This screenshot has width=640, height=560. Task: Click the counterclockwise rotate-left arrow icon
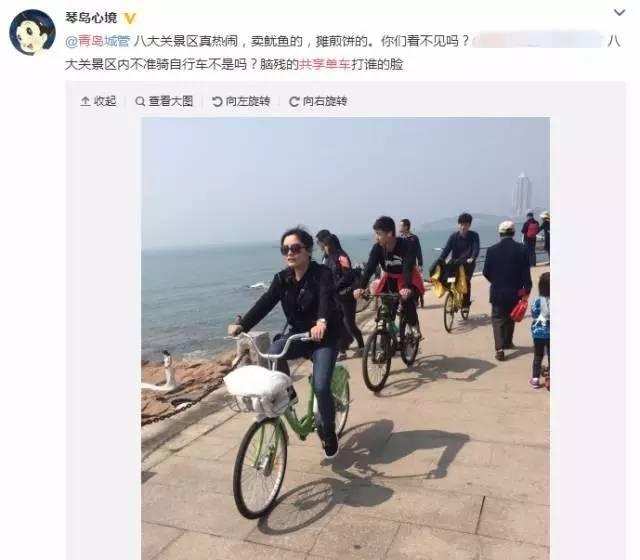(217, 101)
